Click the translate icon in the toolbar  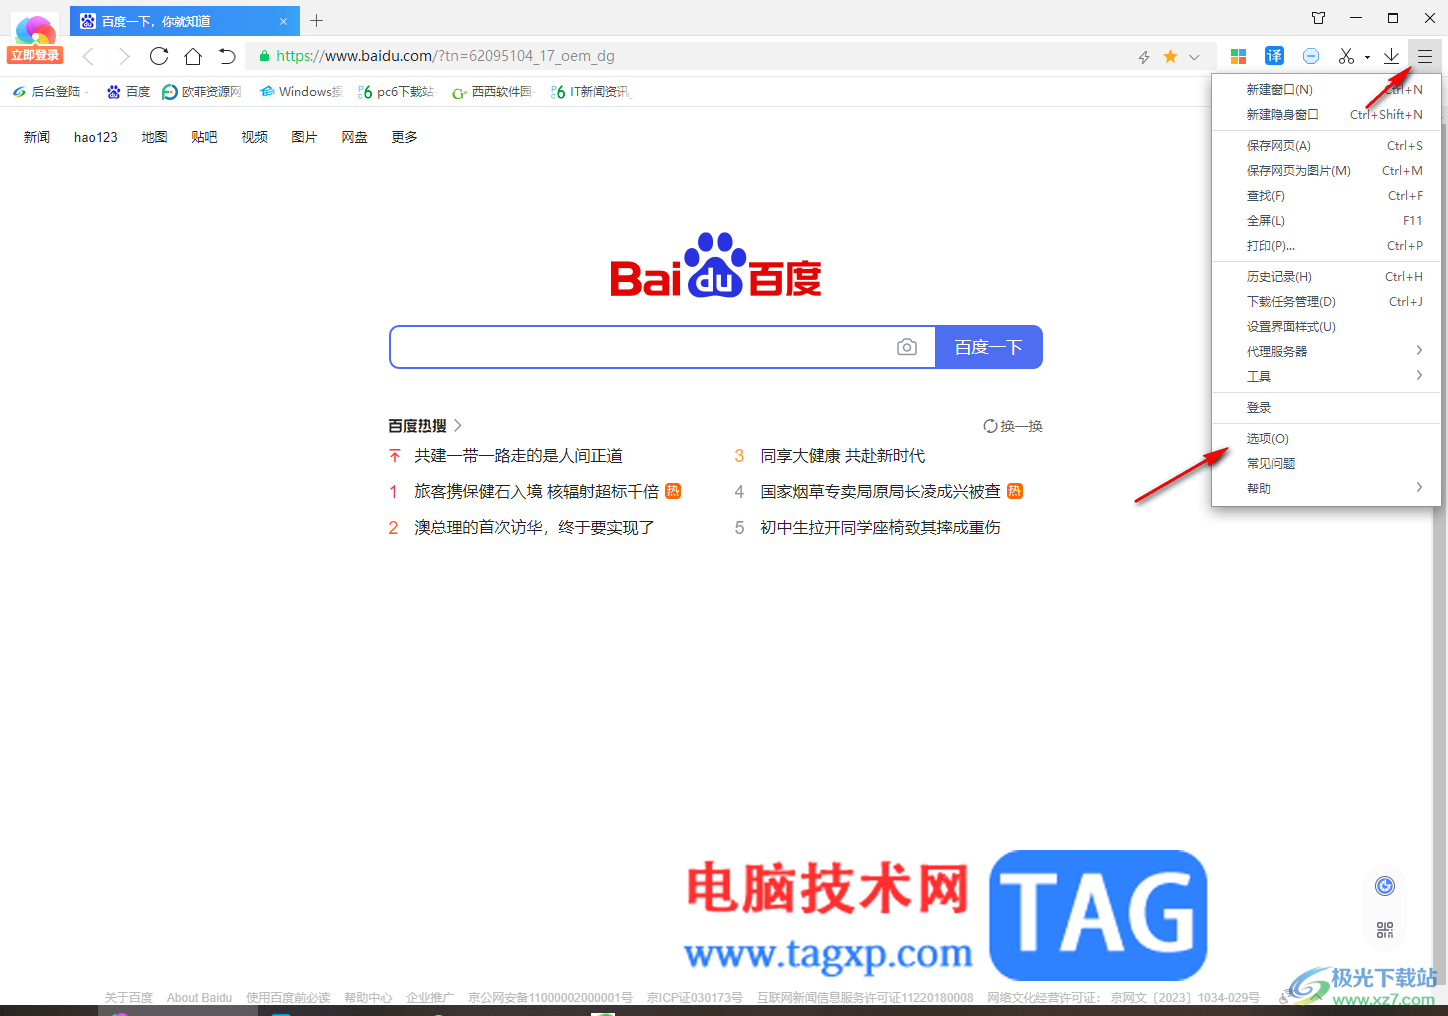[1274, 56]
